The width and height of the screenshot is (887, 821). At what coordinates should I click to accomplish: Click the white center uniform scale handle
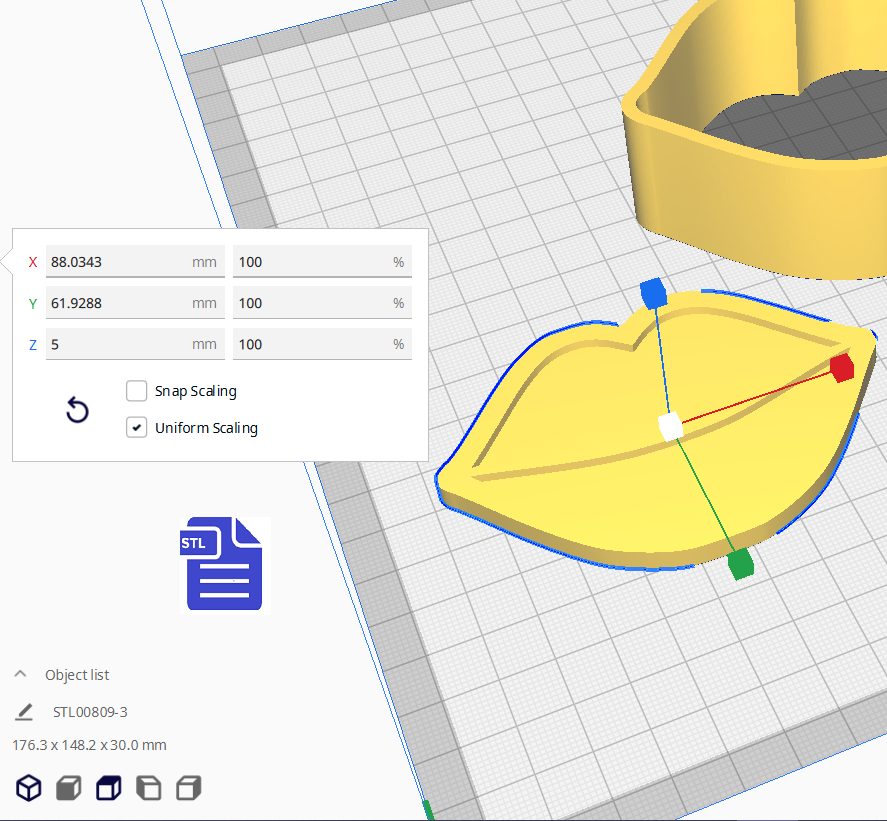click(x=670, y=427)
